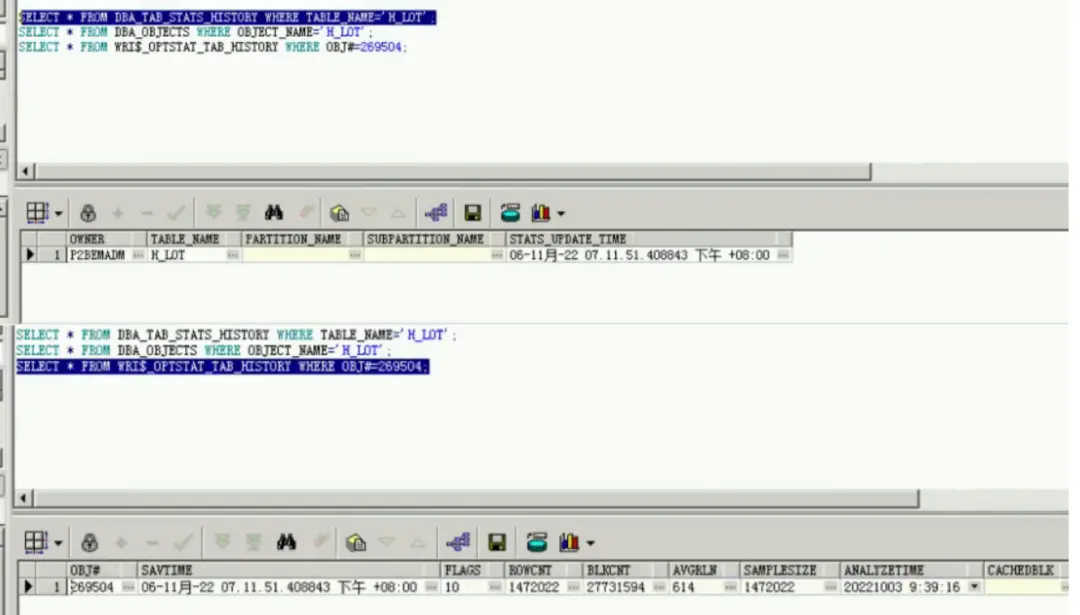The height and width of the screenshot is (615, 1080).
Task: Click the WRI$_OPTSTAT_TAB_HISTORY line in upper editor
Action: coord(213,48)
